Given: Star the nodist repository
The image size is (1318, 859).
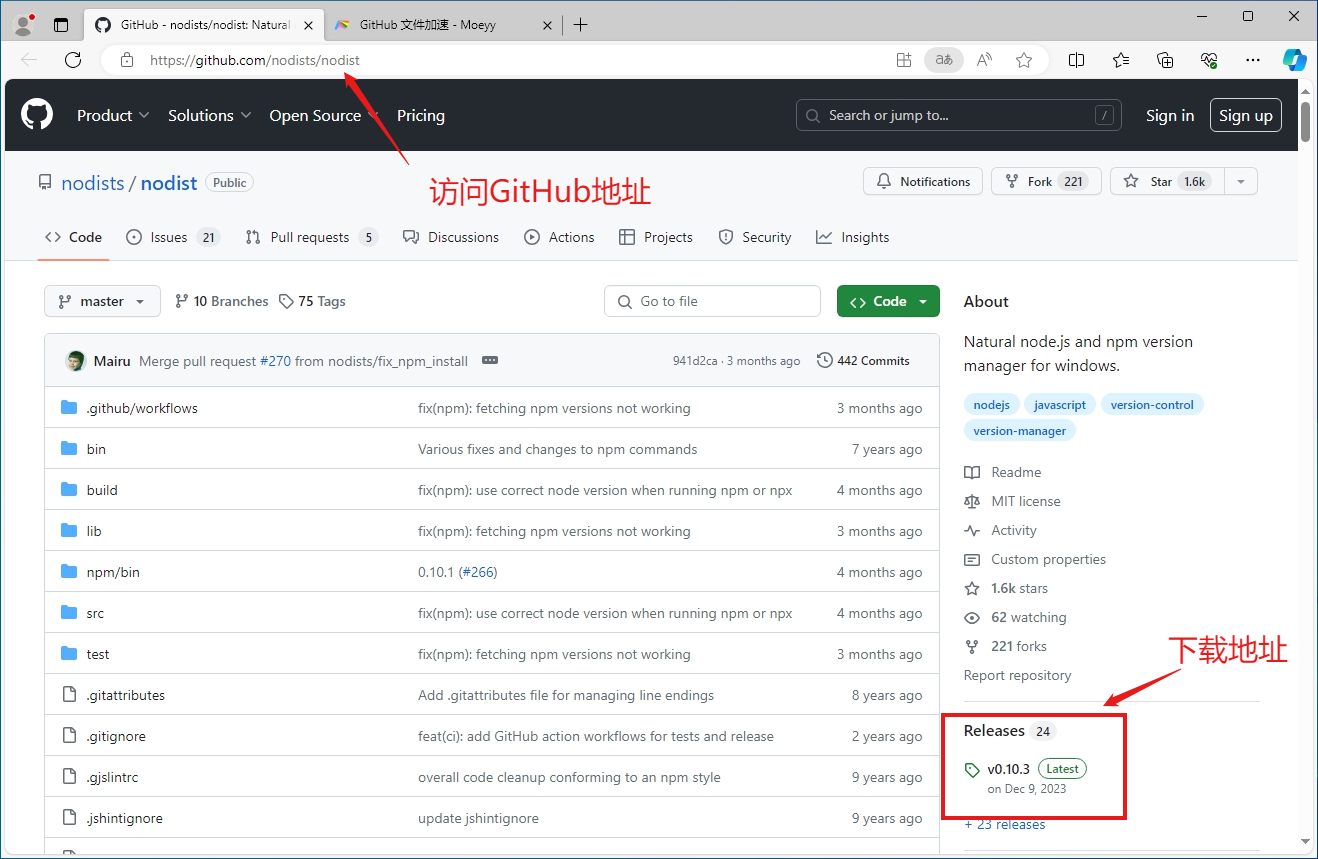Looking at the screenshot, I should point(1166,181).
